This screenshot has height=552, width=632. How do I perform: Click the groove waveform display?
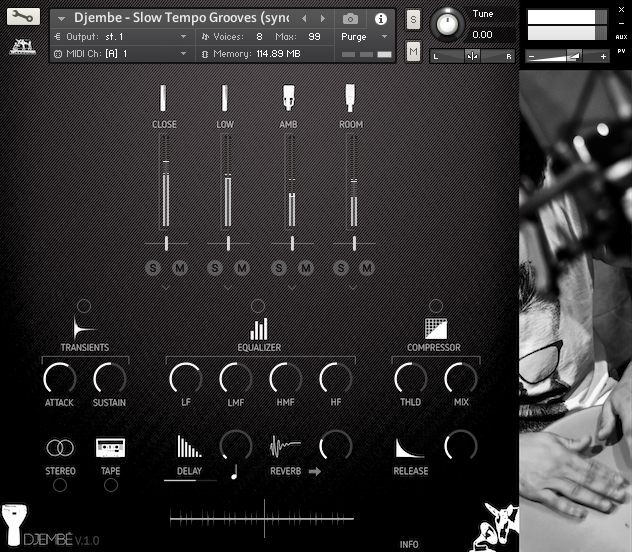click(262, 518)
